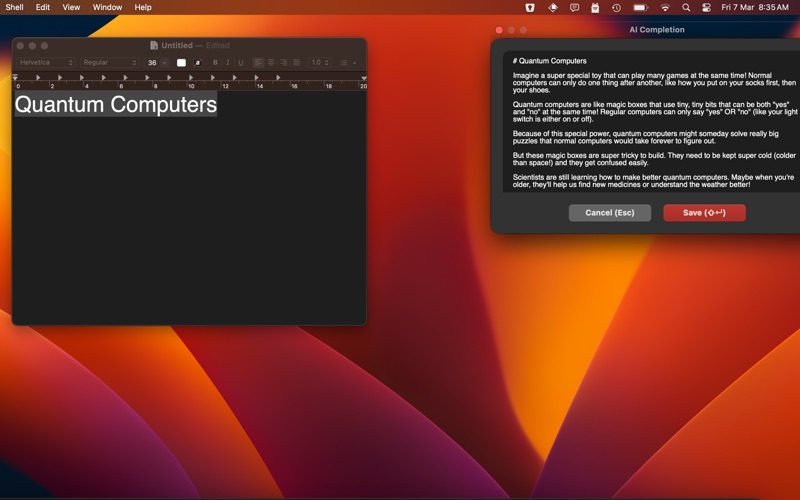Open the diamond-shaped menu bar app icon
800x500 pixels.
tap(553, 8)
